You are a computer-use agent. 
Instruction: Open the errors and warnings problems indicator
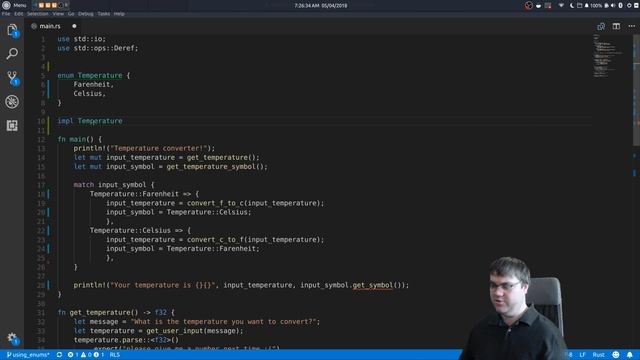point(86,355)
